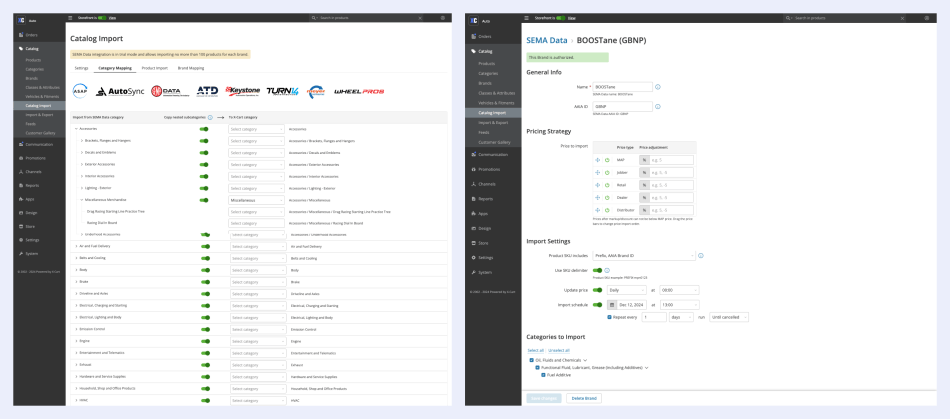Image resolution: width=950 pixels, height=419 pixels.
Task: Click the MAP price adjustment input
Action: 671,160
